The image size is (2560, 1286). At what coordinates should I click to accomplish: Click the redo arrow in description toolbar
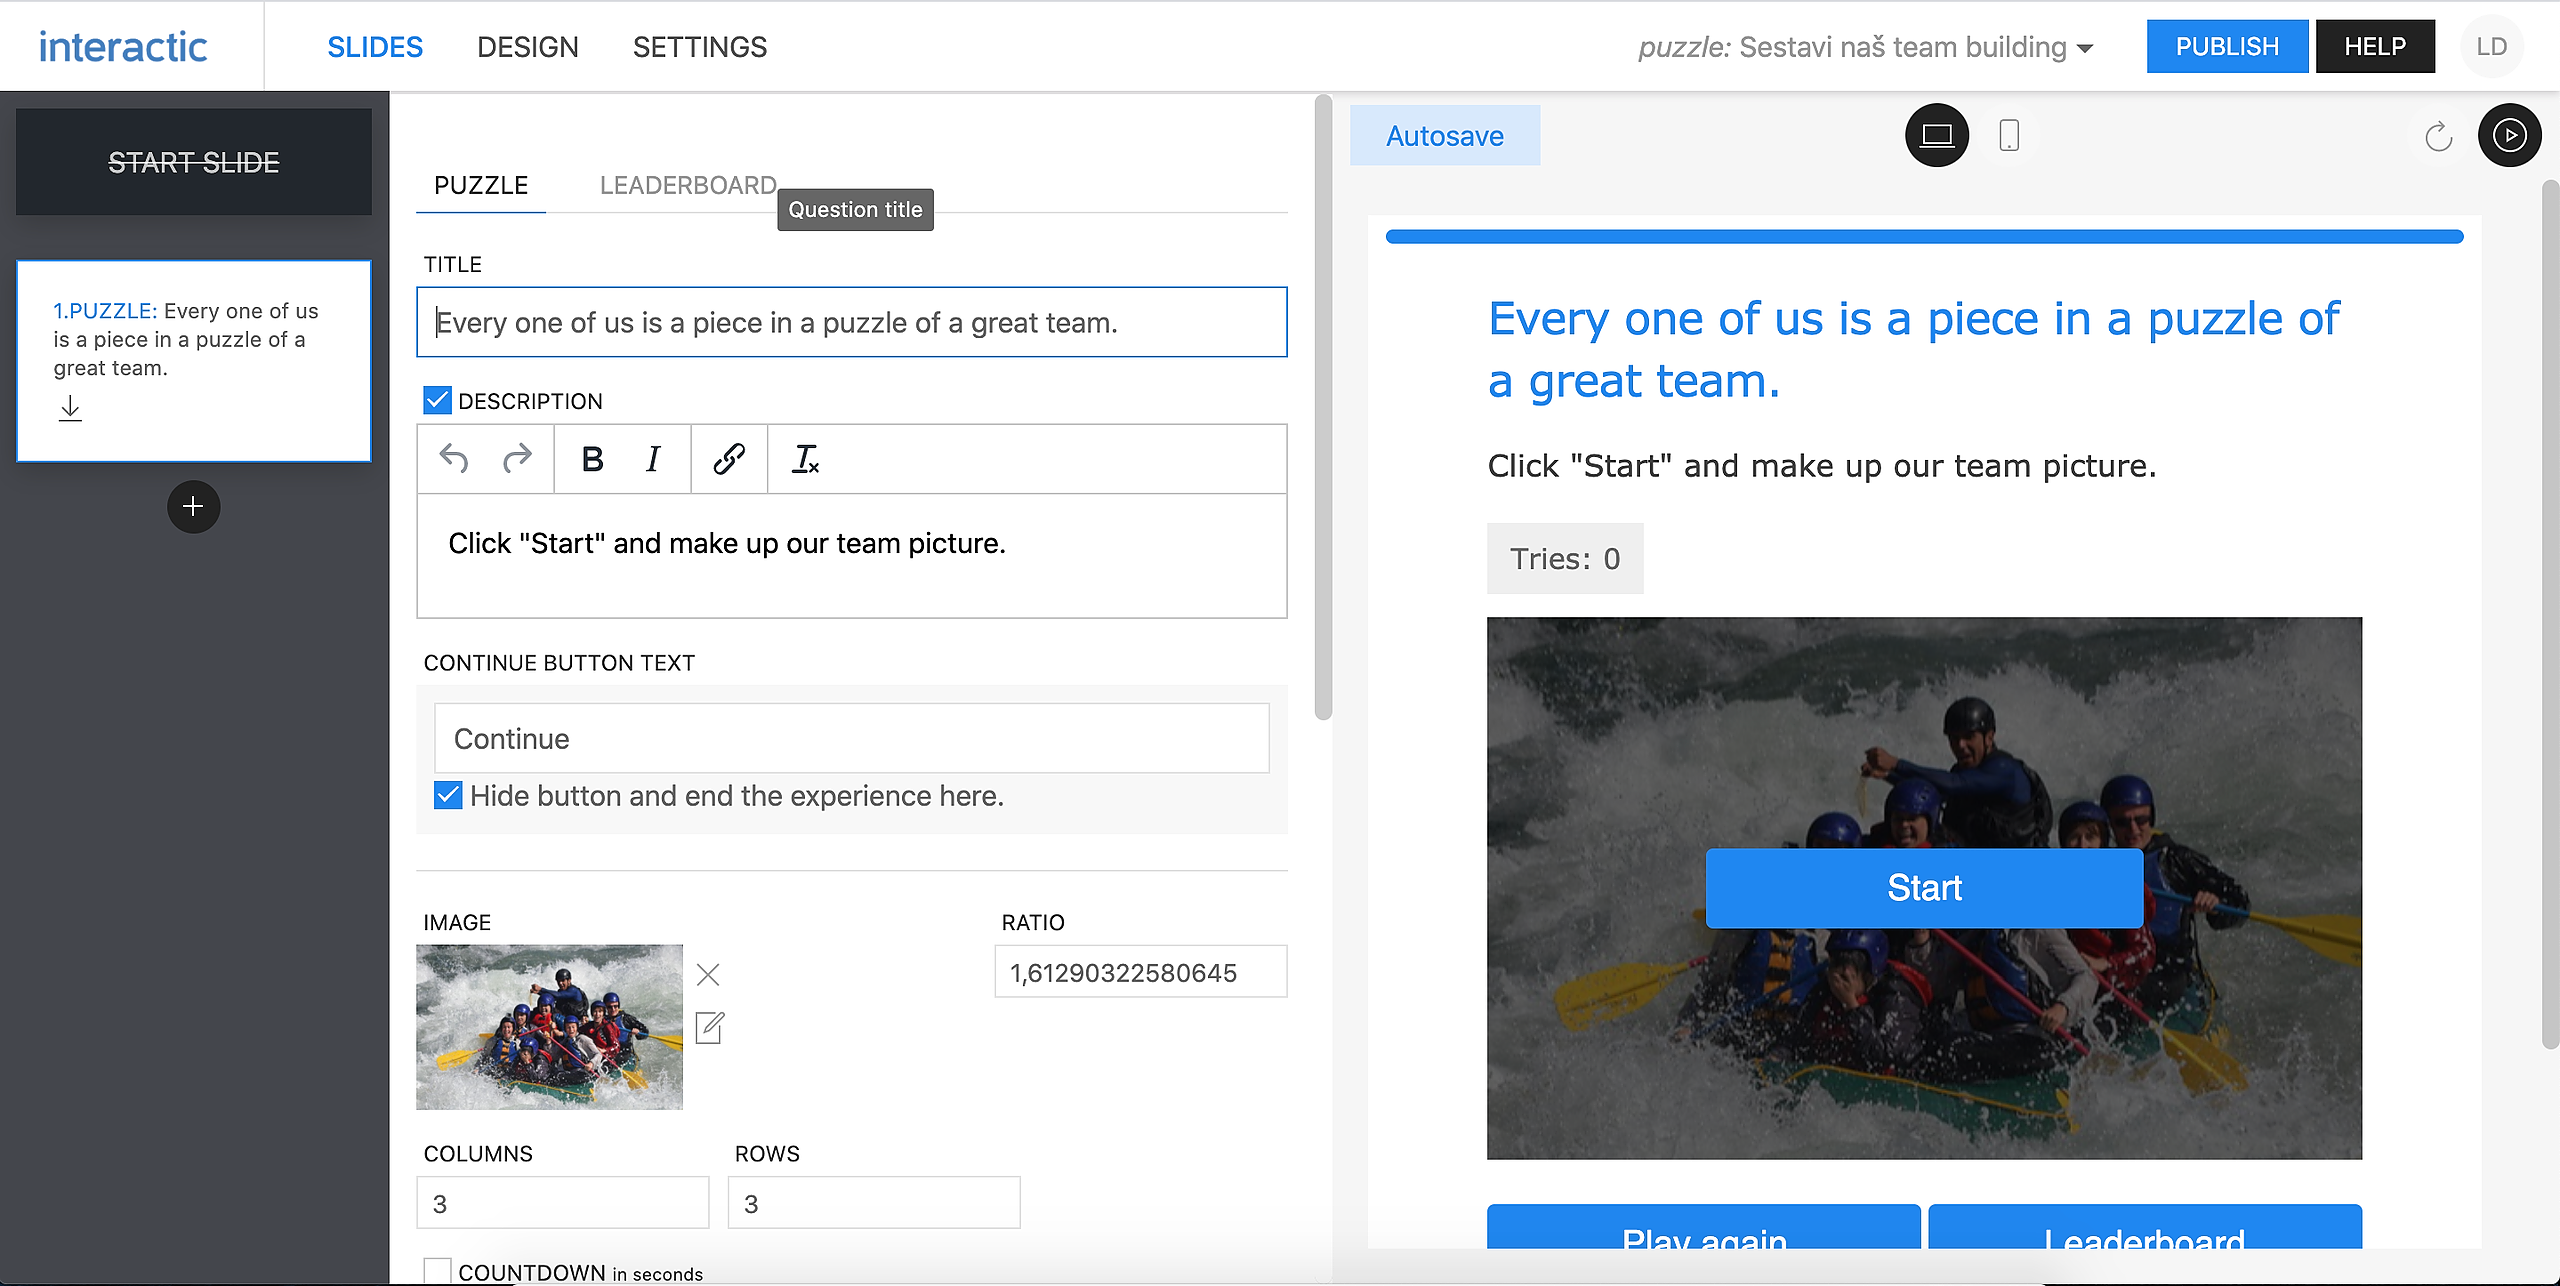point(517,459)
